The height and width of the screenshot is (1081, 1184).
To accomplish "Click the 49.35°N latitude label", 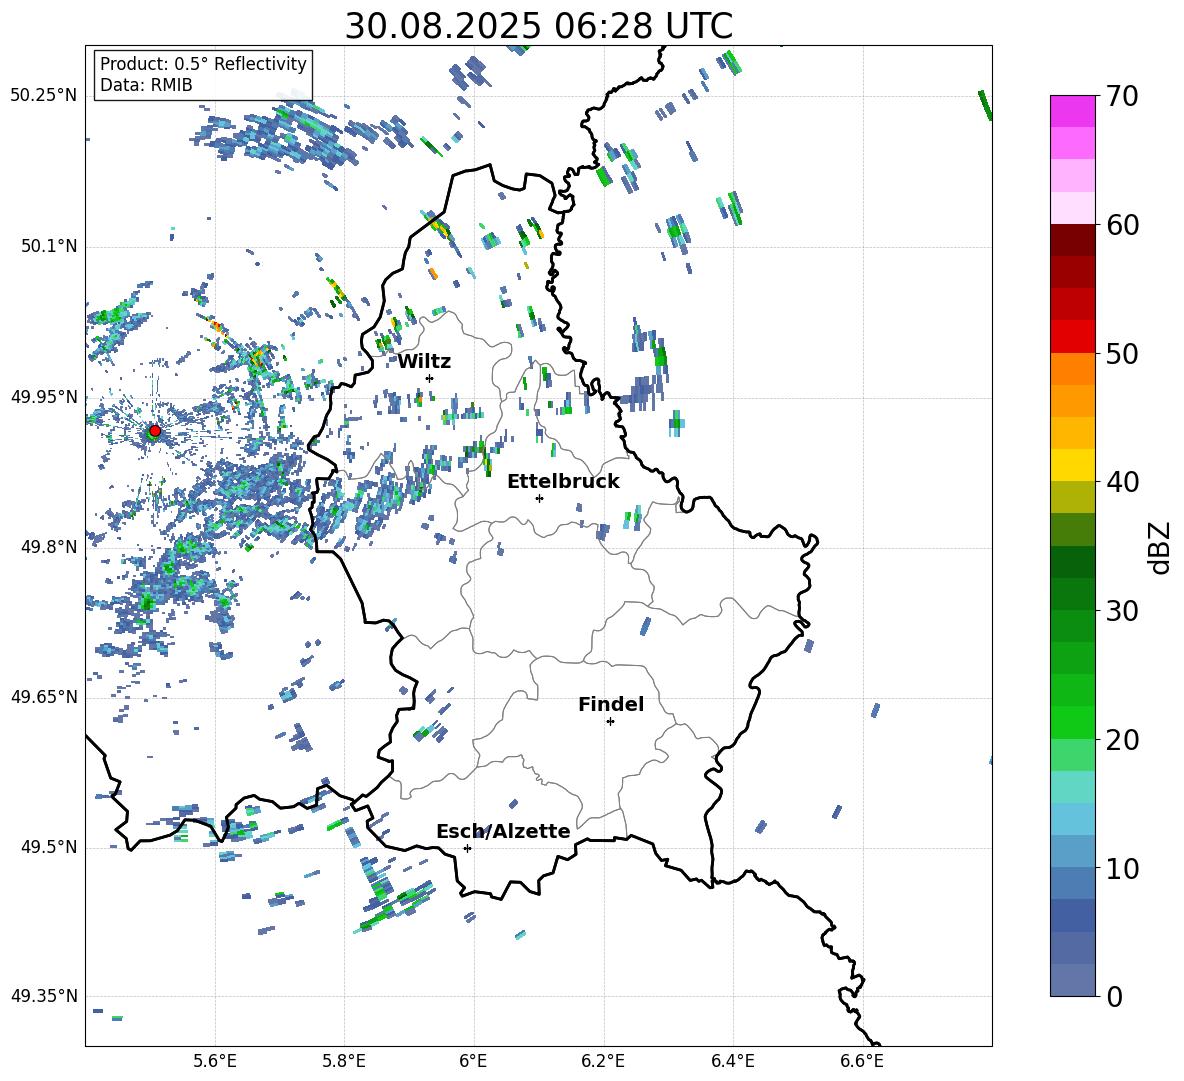I will [43, 996].
